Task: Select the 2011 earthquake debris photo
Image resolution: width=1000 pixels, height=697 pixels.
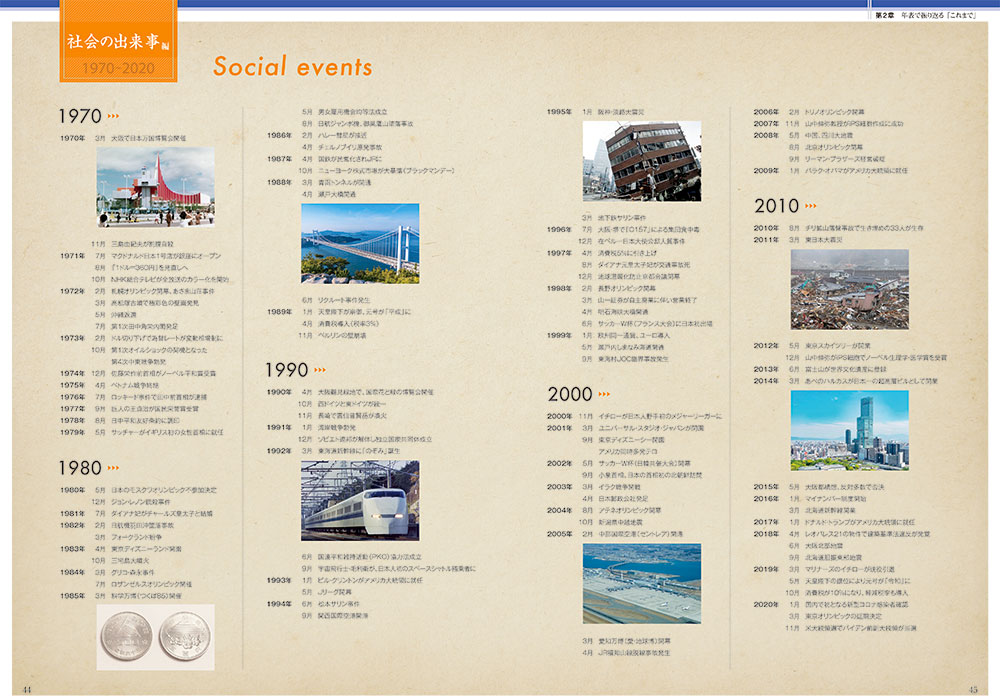Action: [x=849, y=290]
